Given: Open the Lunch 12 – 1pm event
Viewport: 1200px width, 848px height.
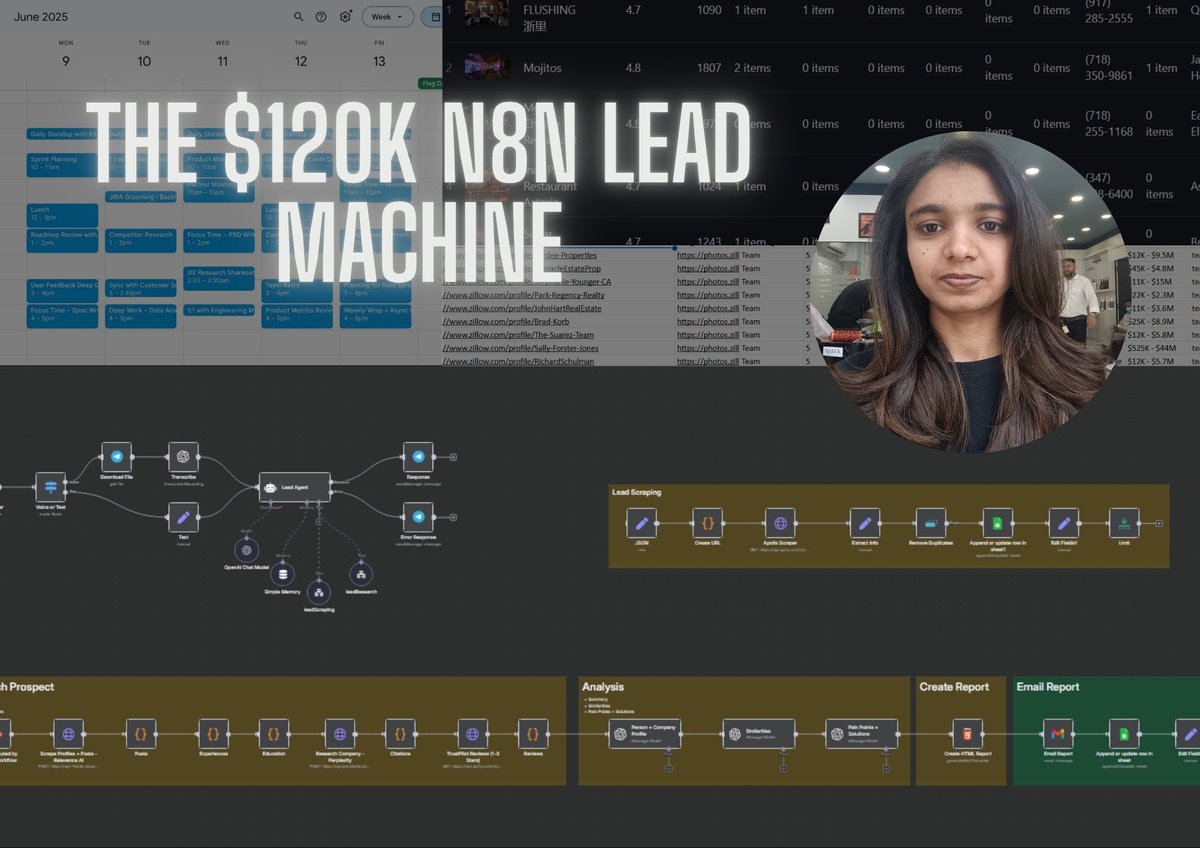Looking at the screenshot, I should point(63,215).
